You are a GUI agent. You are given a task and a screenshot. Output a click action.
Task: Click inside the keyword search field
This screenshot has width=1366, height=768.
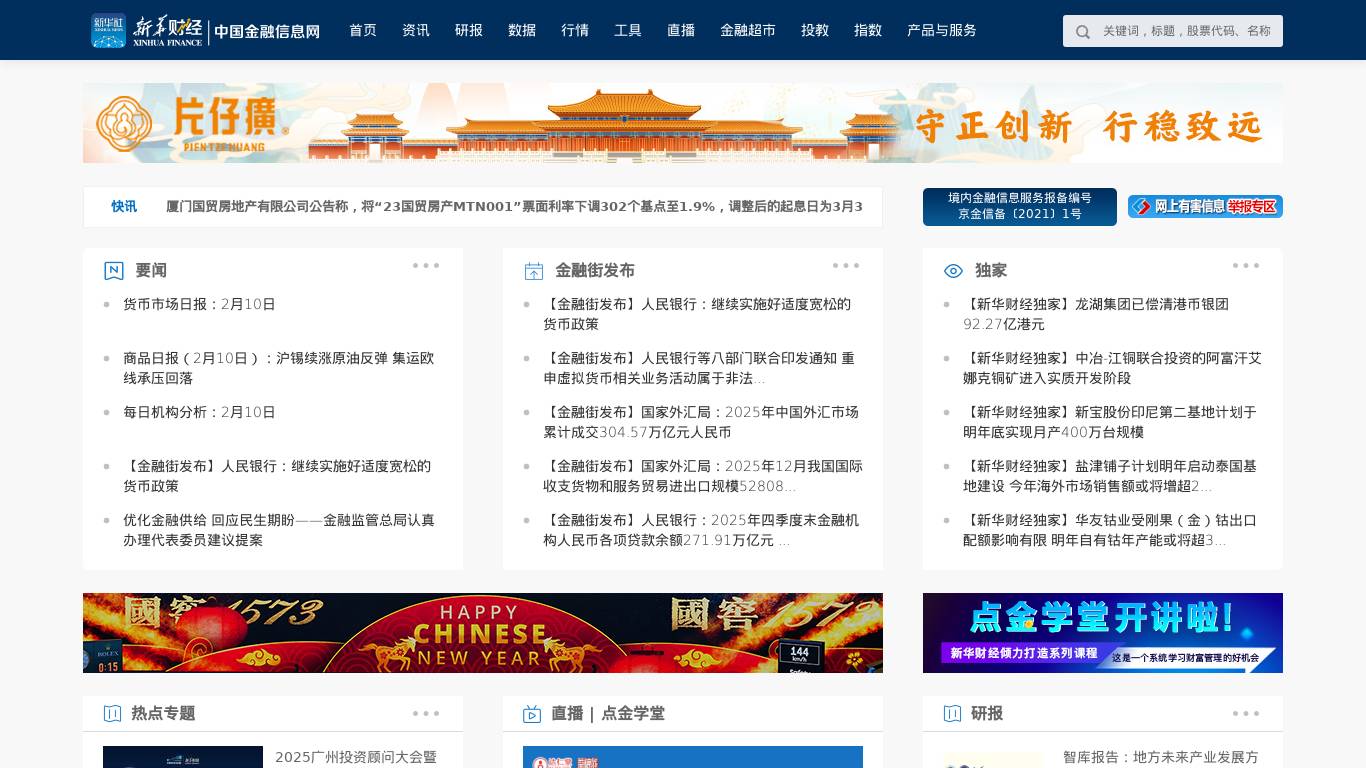coord(1180,31)
